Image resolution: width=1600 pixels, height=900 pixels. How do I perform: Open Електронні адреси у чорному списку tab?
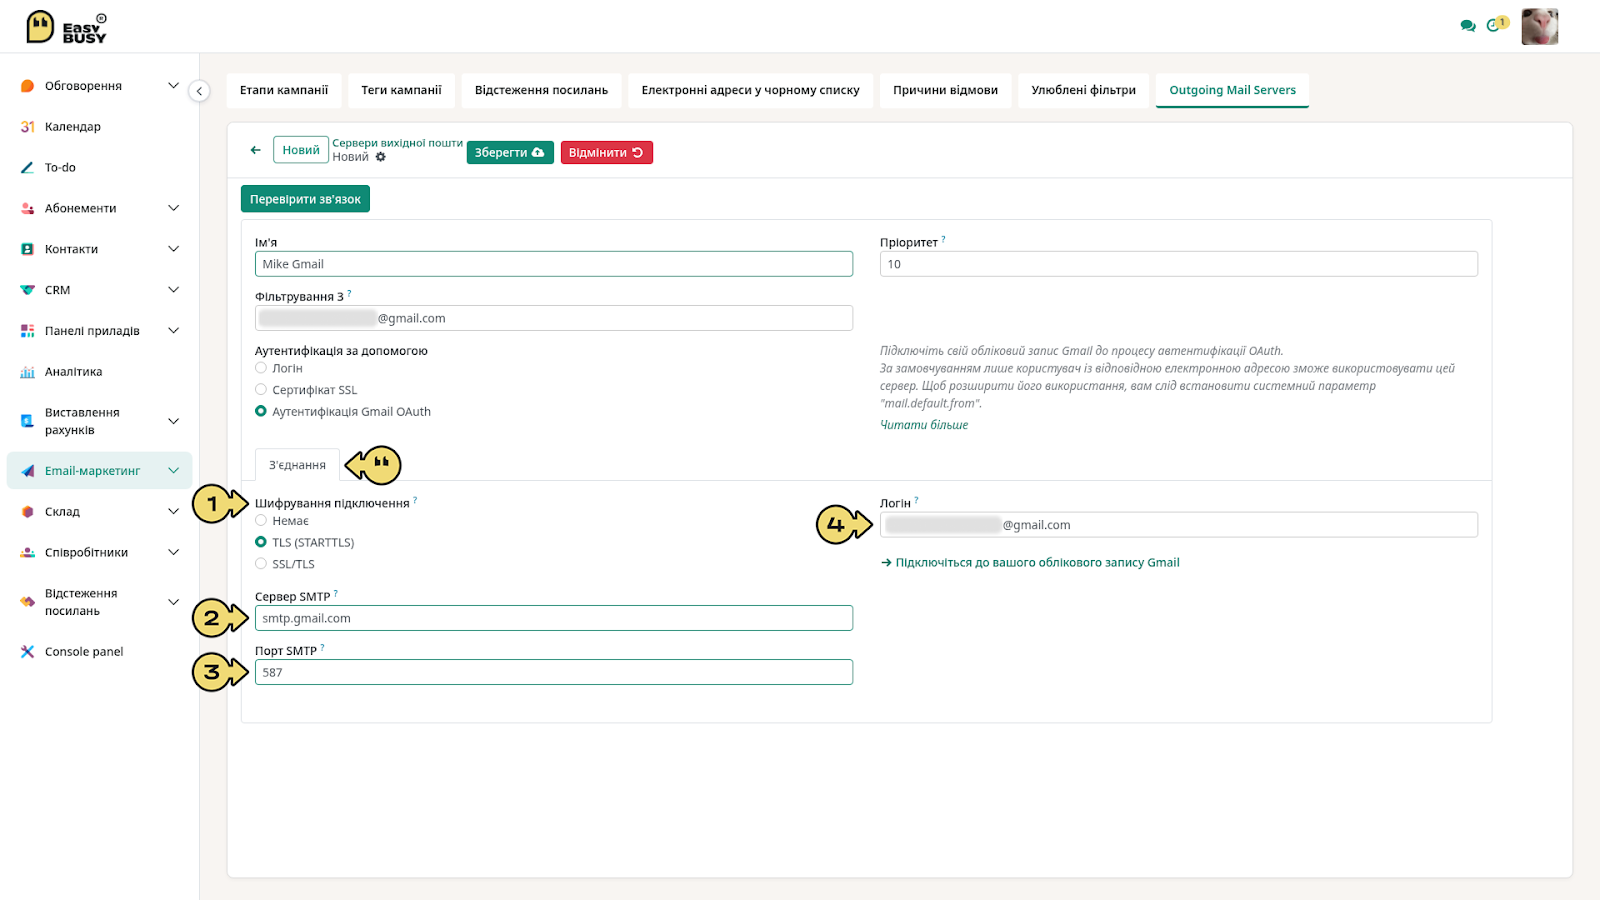pos(750,90)
